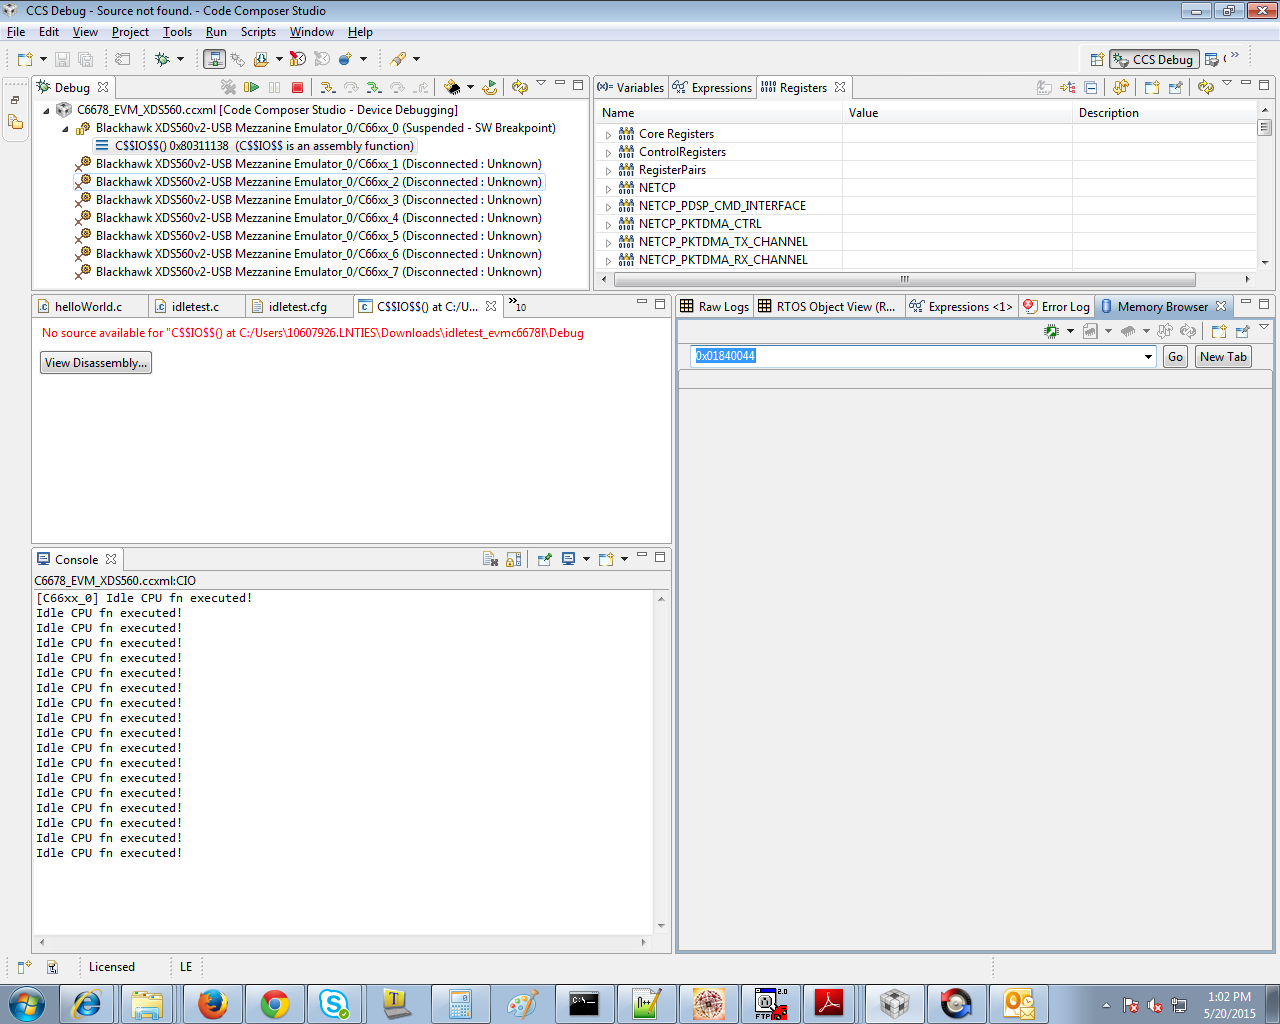Screen dimensions: 1280x1024
Task: Open Debug launch dropdown arrow beside bug icon
Action: (180, 59)
